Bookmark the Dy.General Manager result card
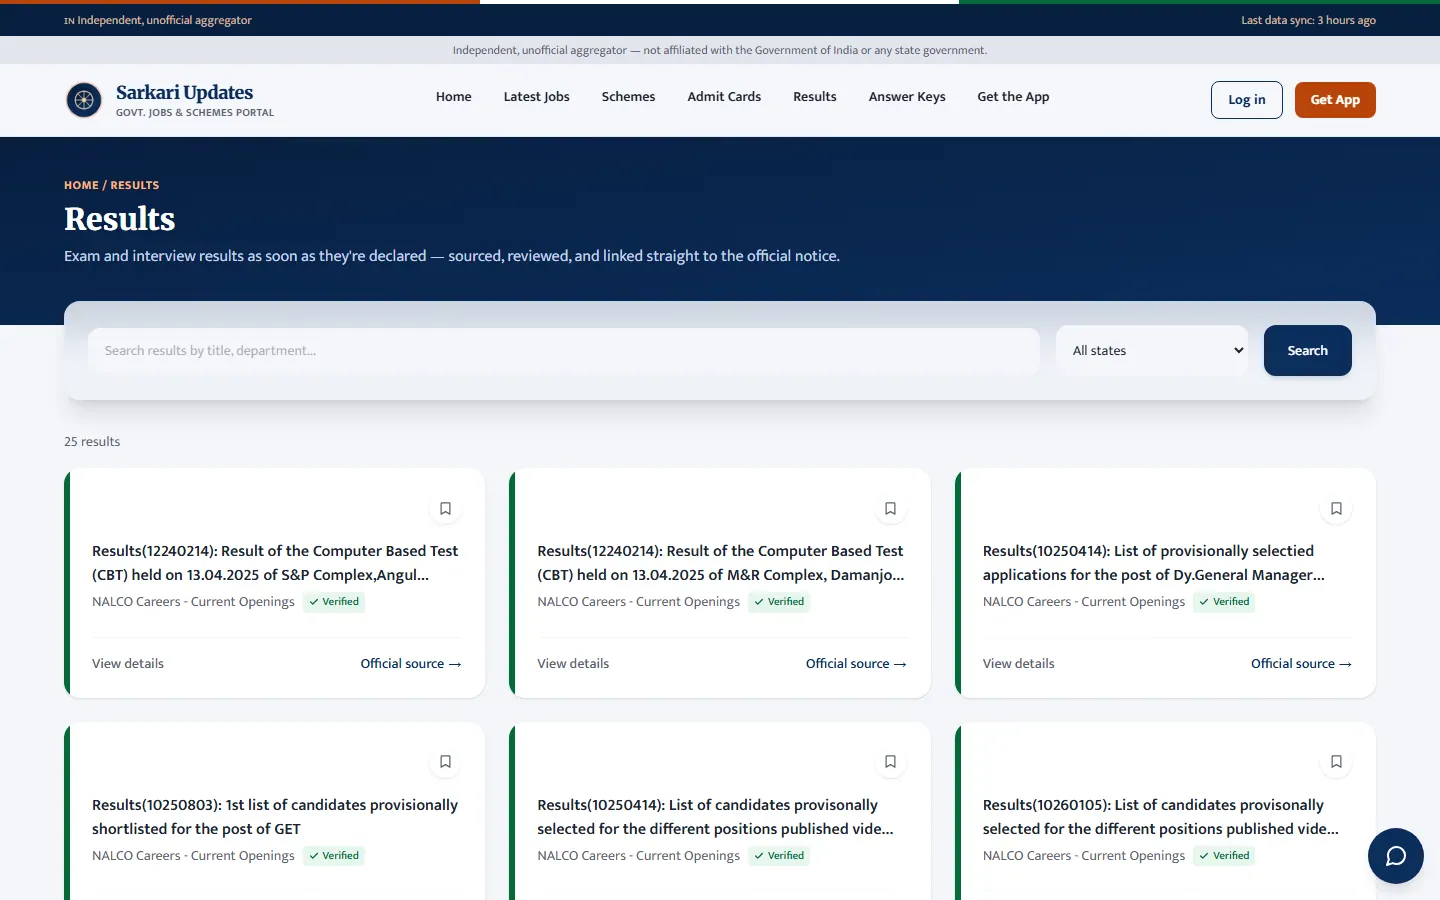 [1336, 509]
